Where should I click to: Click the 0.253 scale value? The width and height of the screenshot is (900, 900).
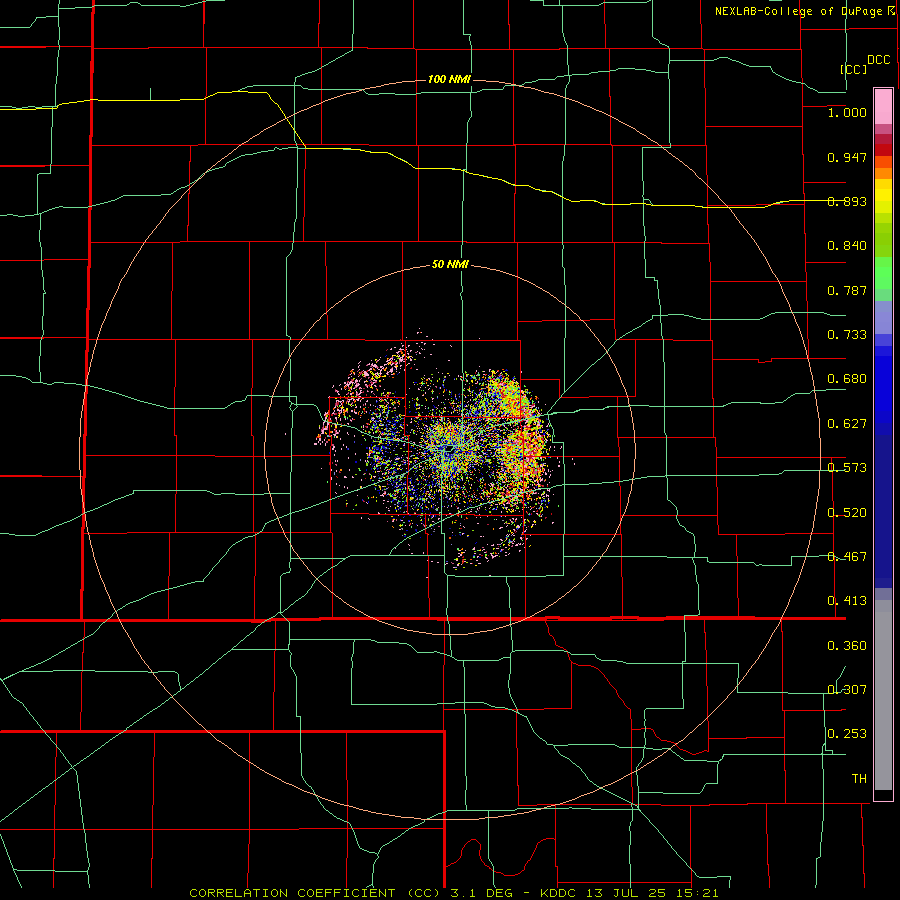click(x=847, y=734)
